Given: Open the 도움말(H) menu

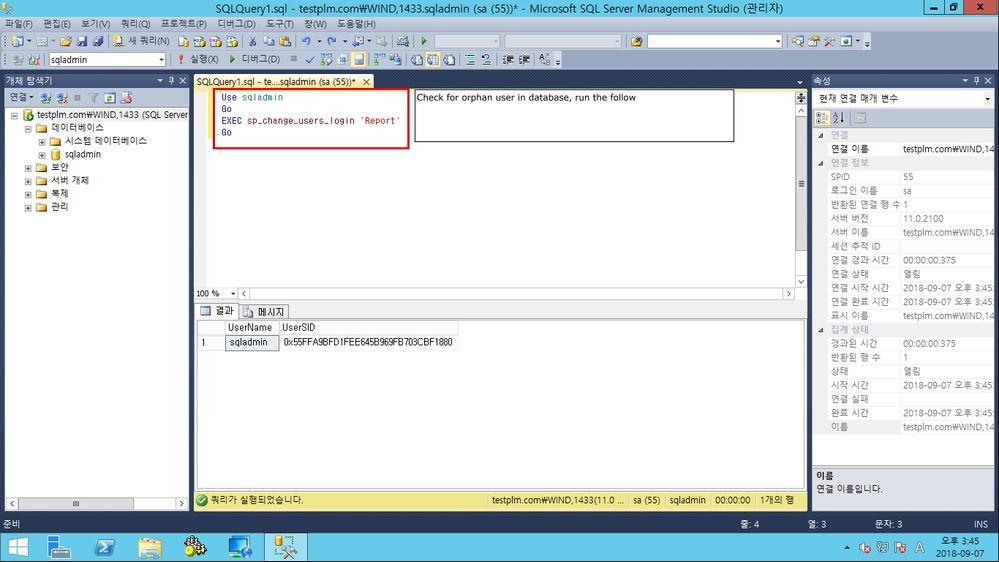Looking at the screenshot, I should click(356, 24).
